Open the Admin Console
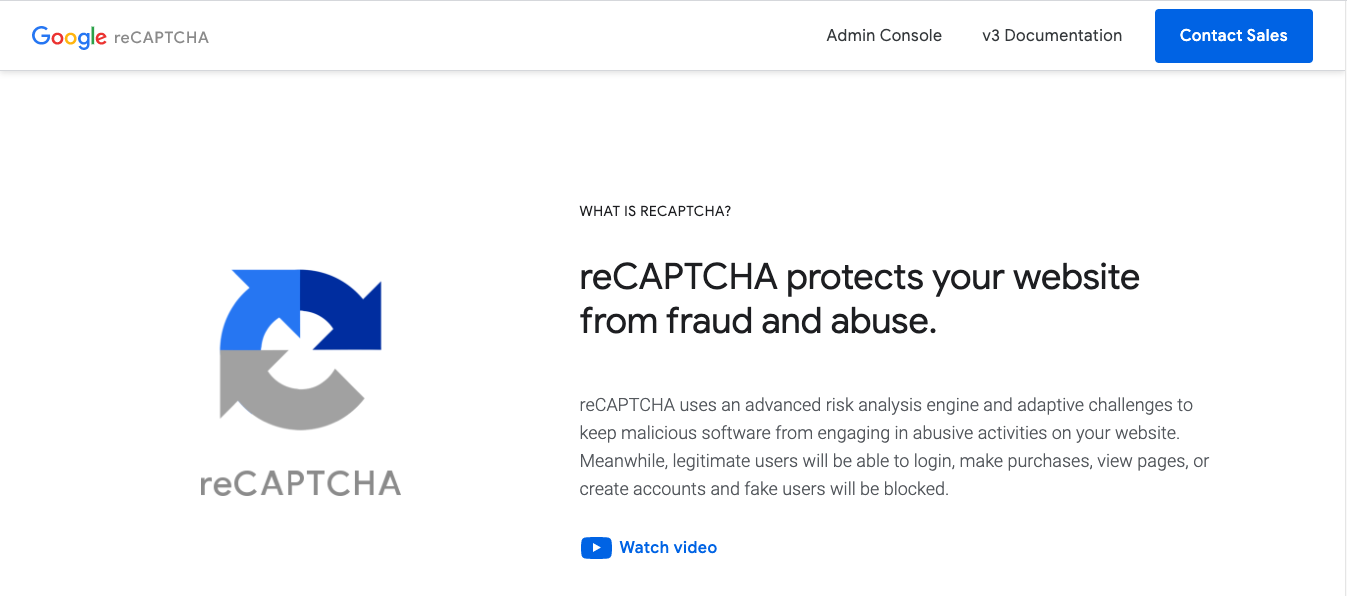1347x596 pixels. 884,36
